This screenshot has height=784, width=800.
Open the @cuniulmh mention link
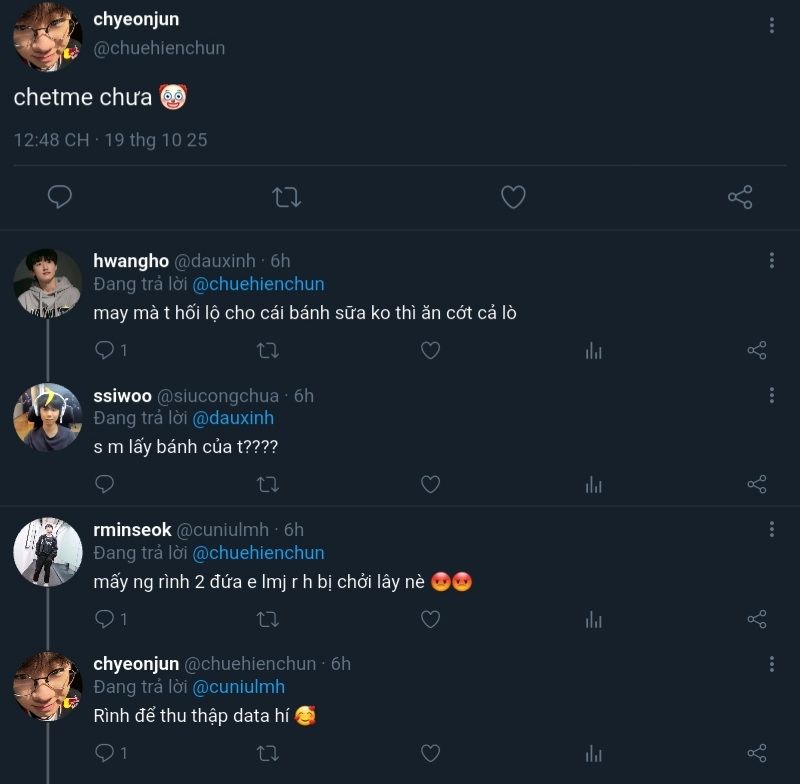click(x=238, y=687)
